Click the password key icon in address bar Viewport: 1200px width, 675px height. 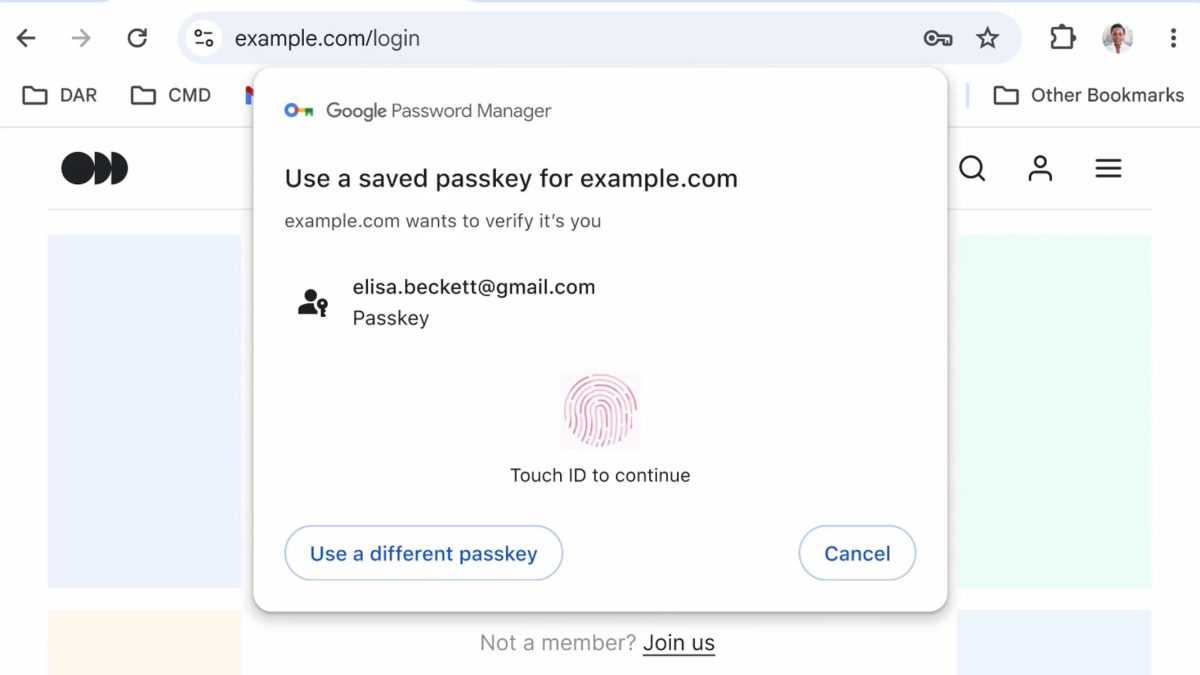(x=937, y=38)
